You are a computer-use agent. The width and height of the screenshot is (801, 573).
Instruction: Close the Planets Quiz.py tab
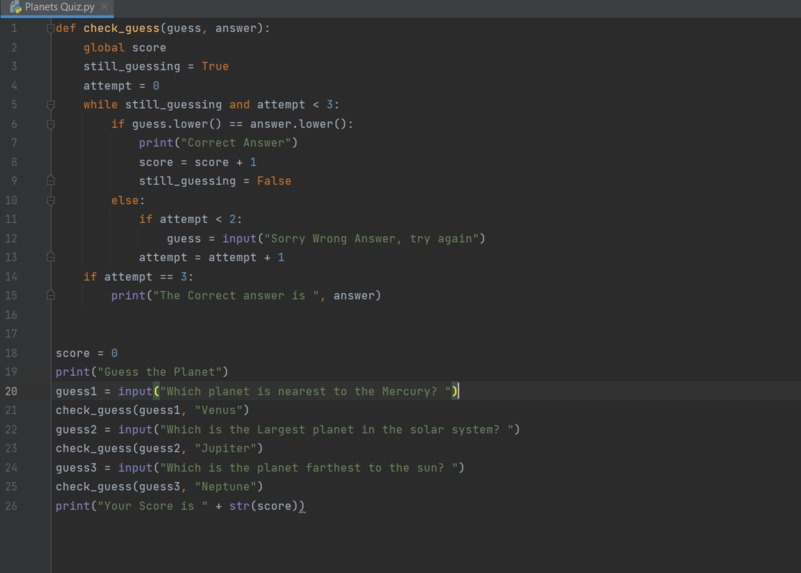[104, 7]
